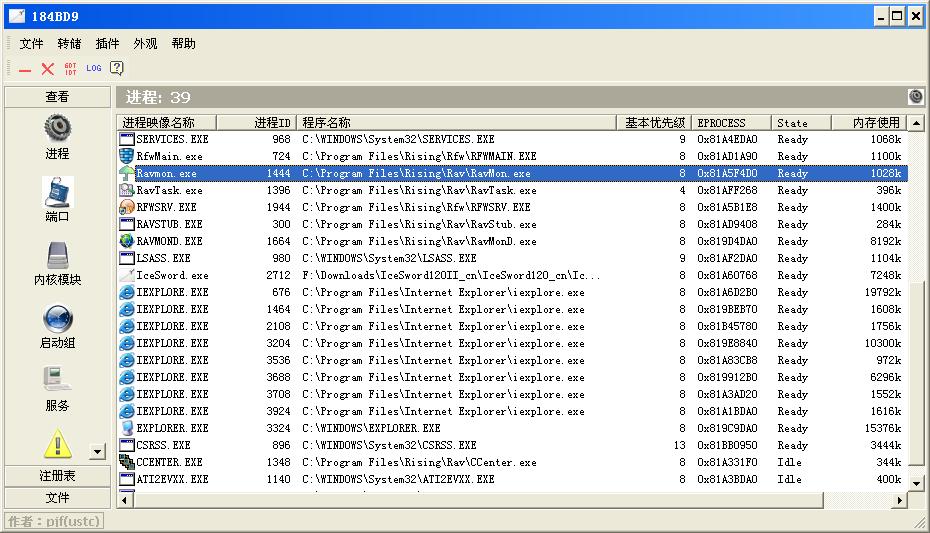This screenshot has width=930, height=533.
Task: Open the 插件 menu
Action: 107,43
